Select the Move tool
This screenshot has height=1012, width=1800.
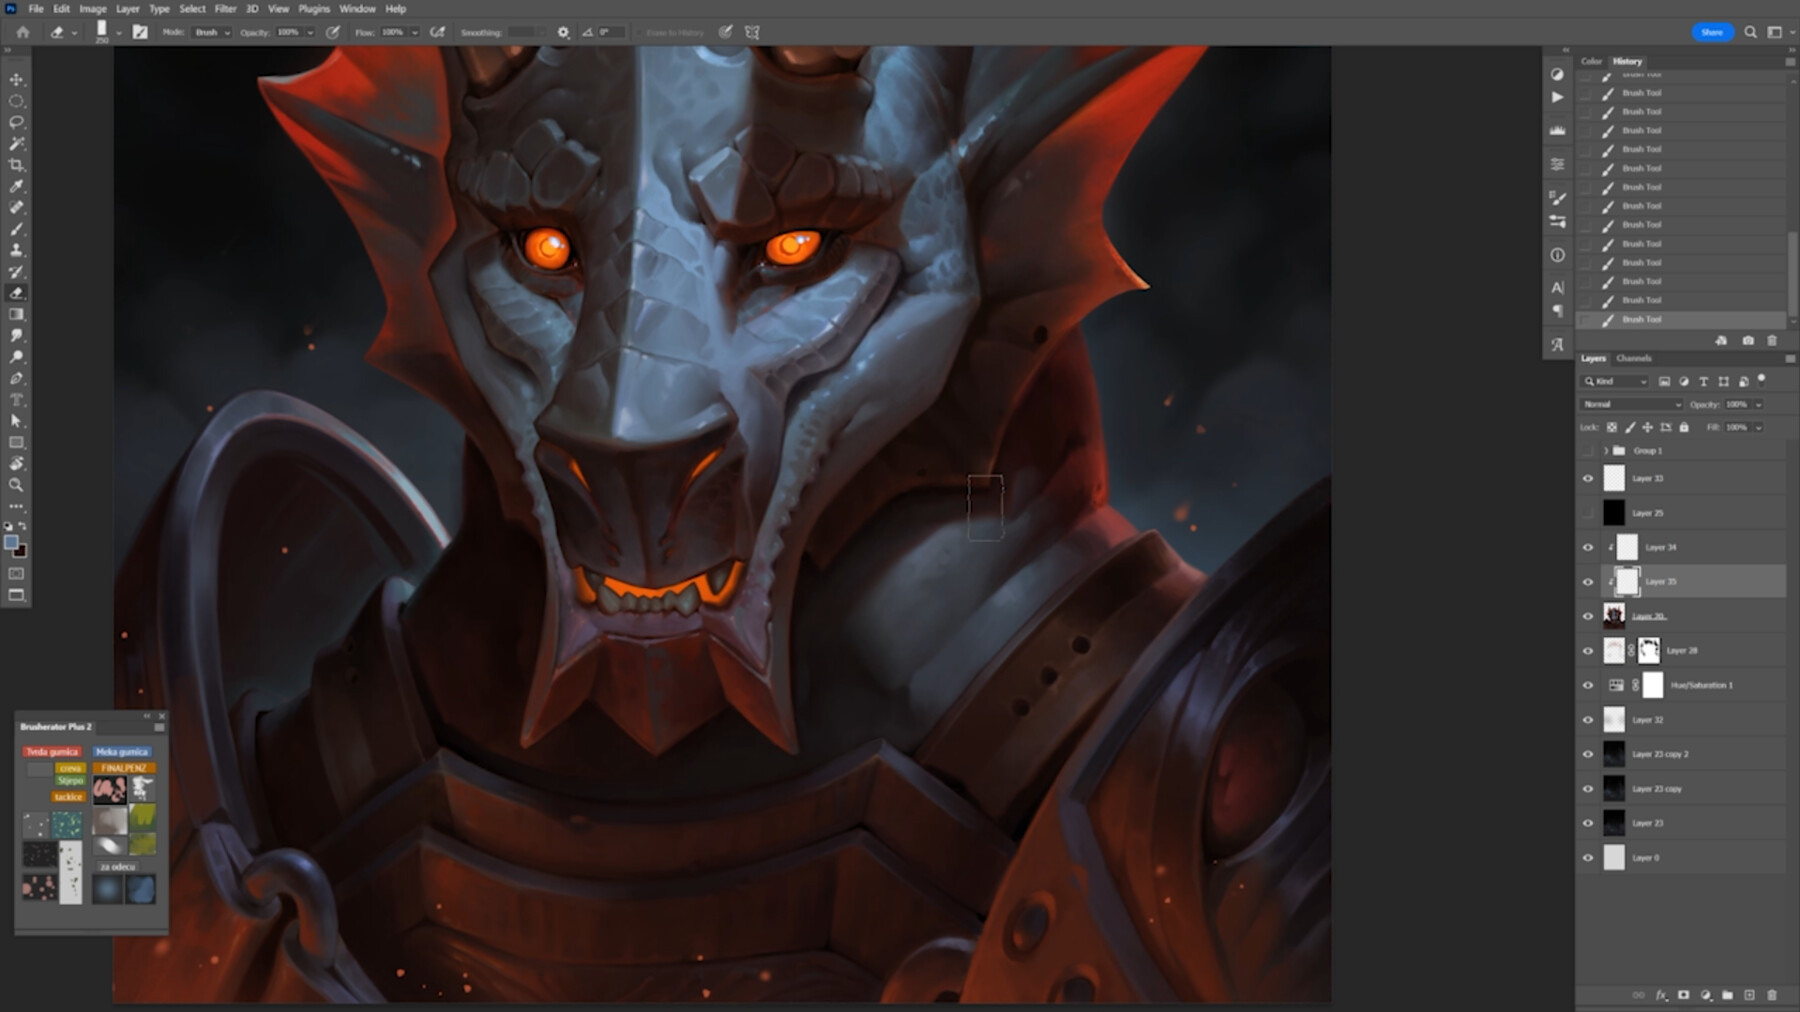pyautogui.click(x=16, y=77)
